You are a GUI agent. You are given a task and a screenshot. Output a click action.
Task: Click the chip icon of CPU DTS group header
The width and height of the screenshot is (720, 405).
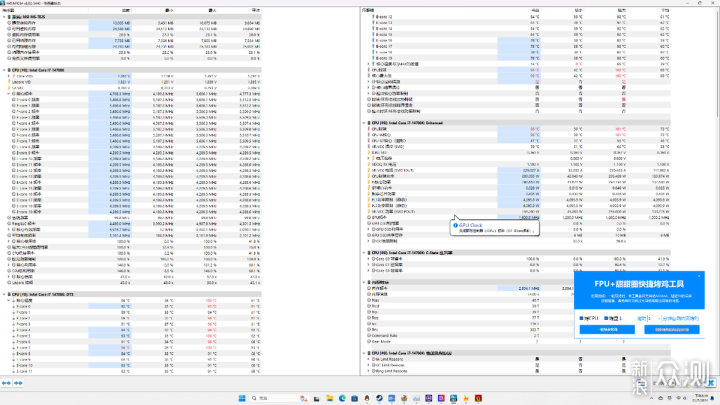coord(9,294)
